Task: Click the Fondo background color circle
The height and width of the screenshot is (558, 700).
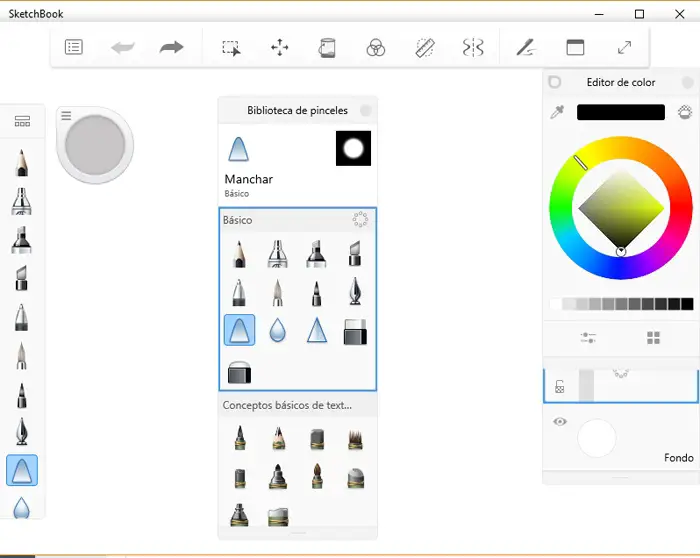Action: click(597, 438)
